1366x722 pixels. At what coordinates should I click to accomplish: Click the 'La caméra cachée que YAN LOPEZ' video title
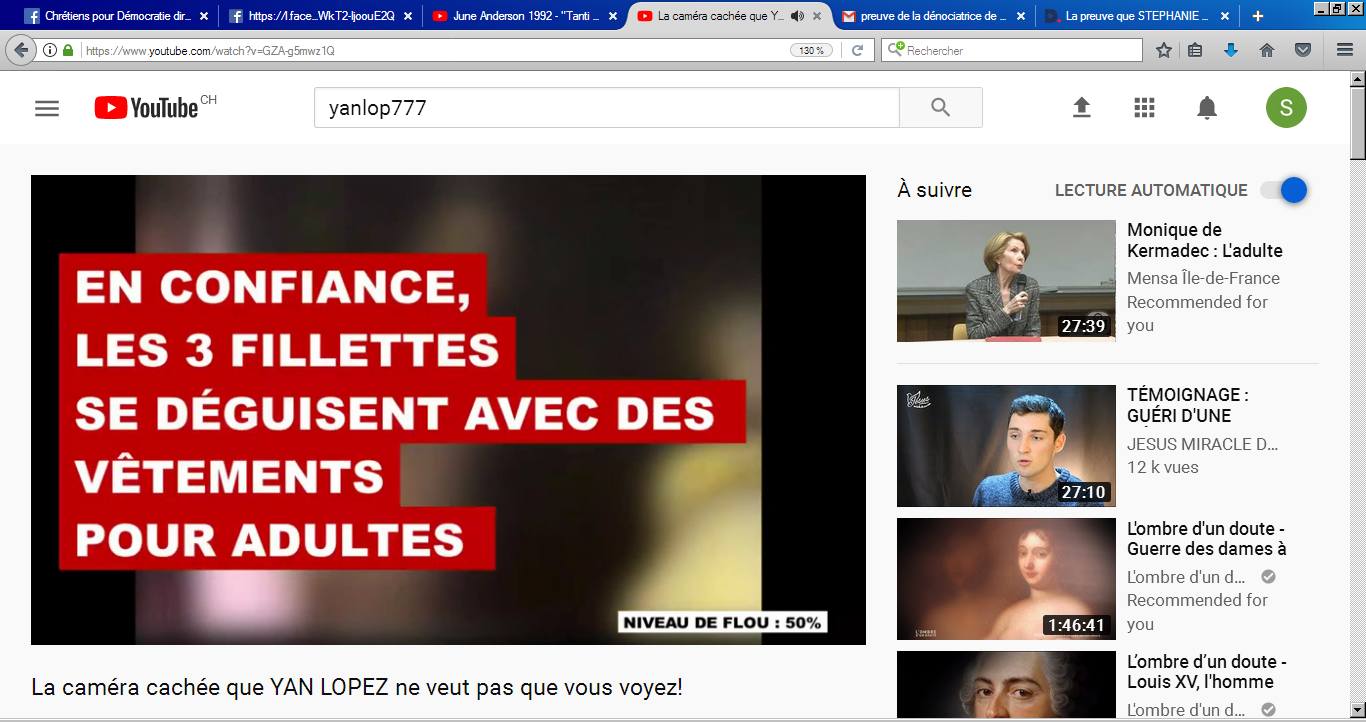click(357, 688)
